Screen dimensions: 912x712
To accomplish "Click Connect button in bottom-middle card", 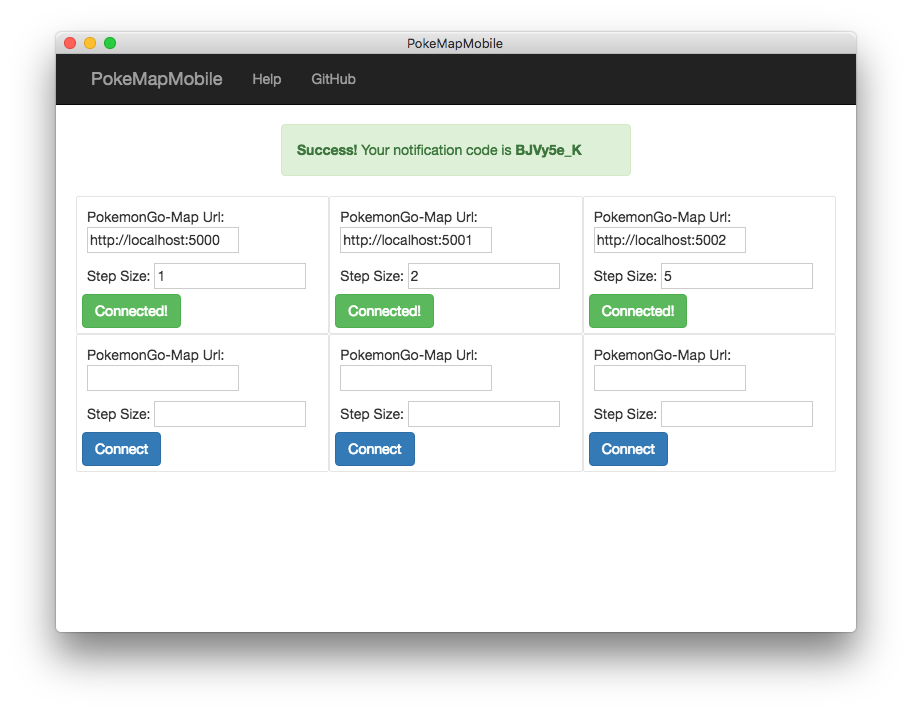I will point(375,448).
